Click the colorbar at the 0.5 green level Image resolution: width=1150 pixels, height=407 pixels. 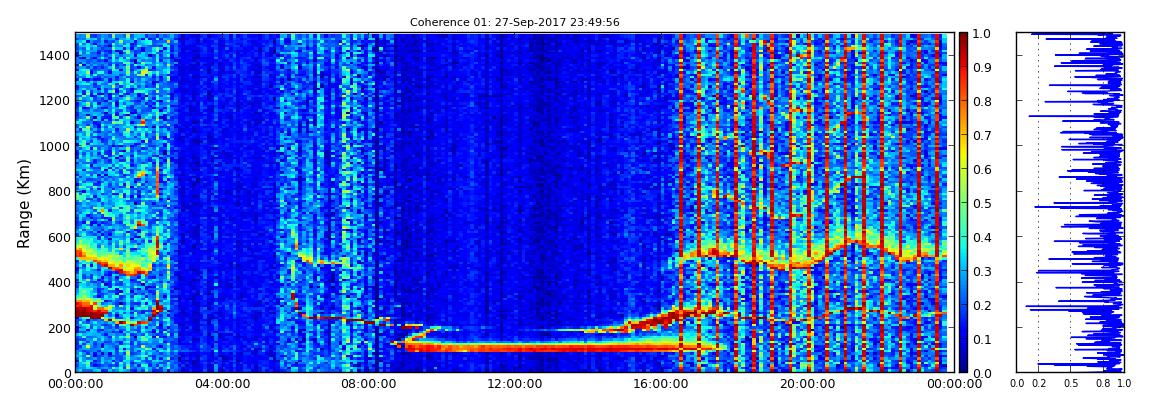[x=962, y=203]
